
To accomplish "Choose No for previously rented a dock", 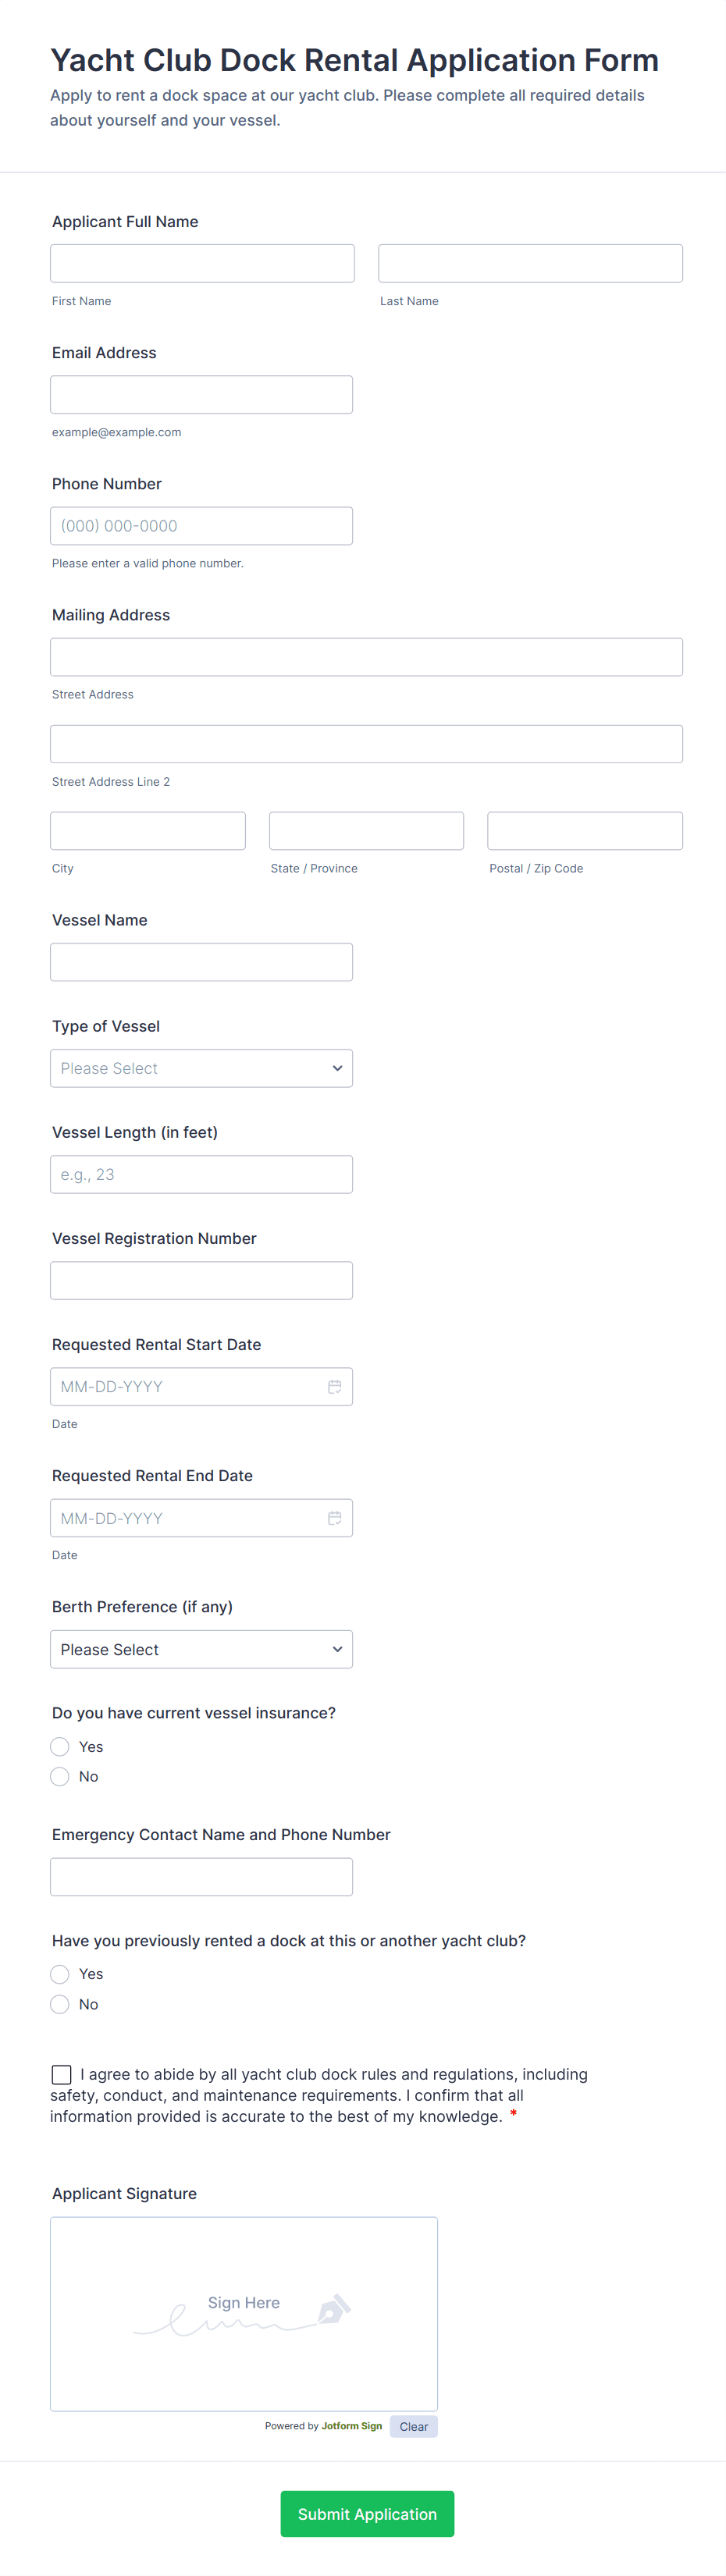I will (60, 2003).
